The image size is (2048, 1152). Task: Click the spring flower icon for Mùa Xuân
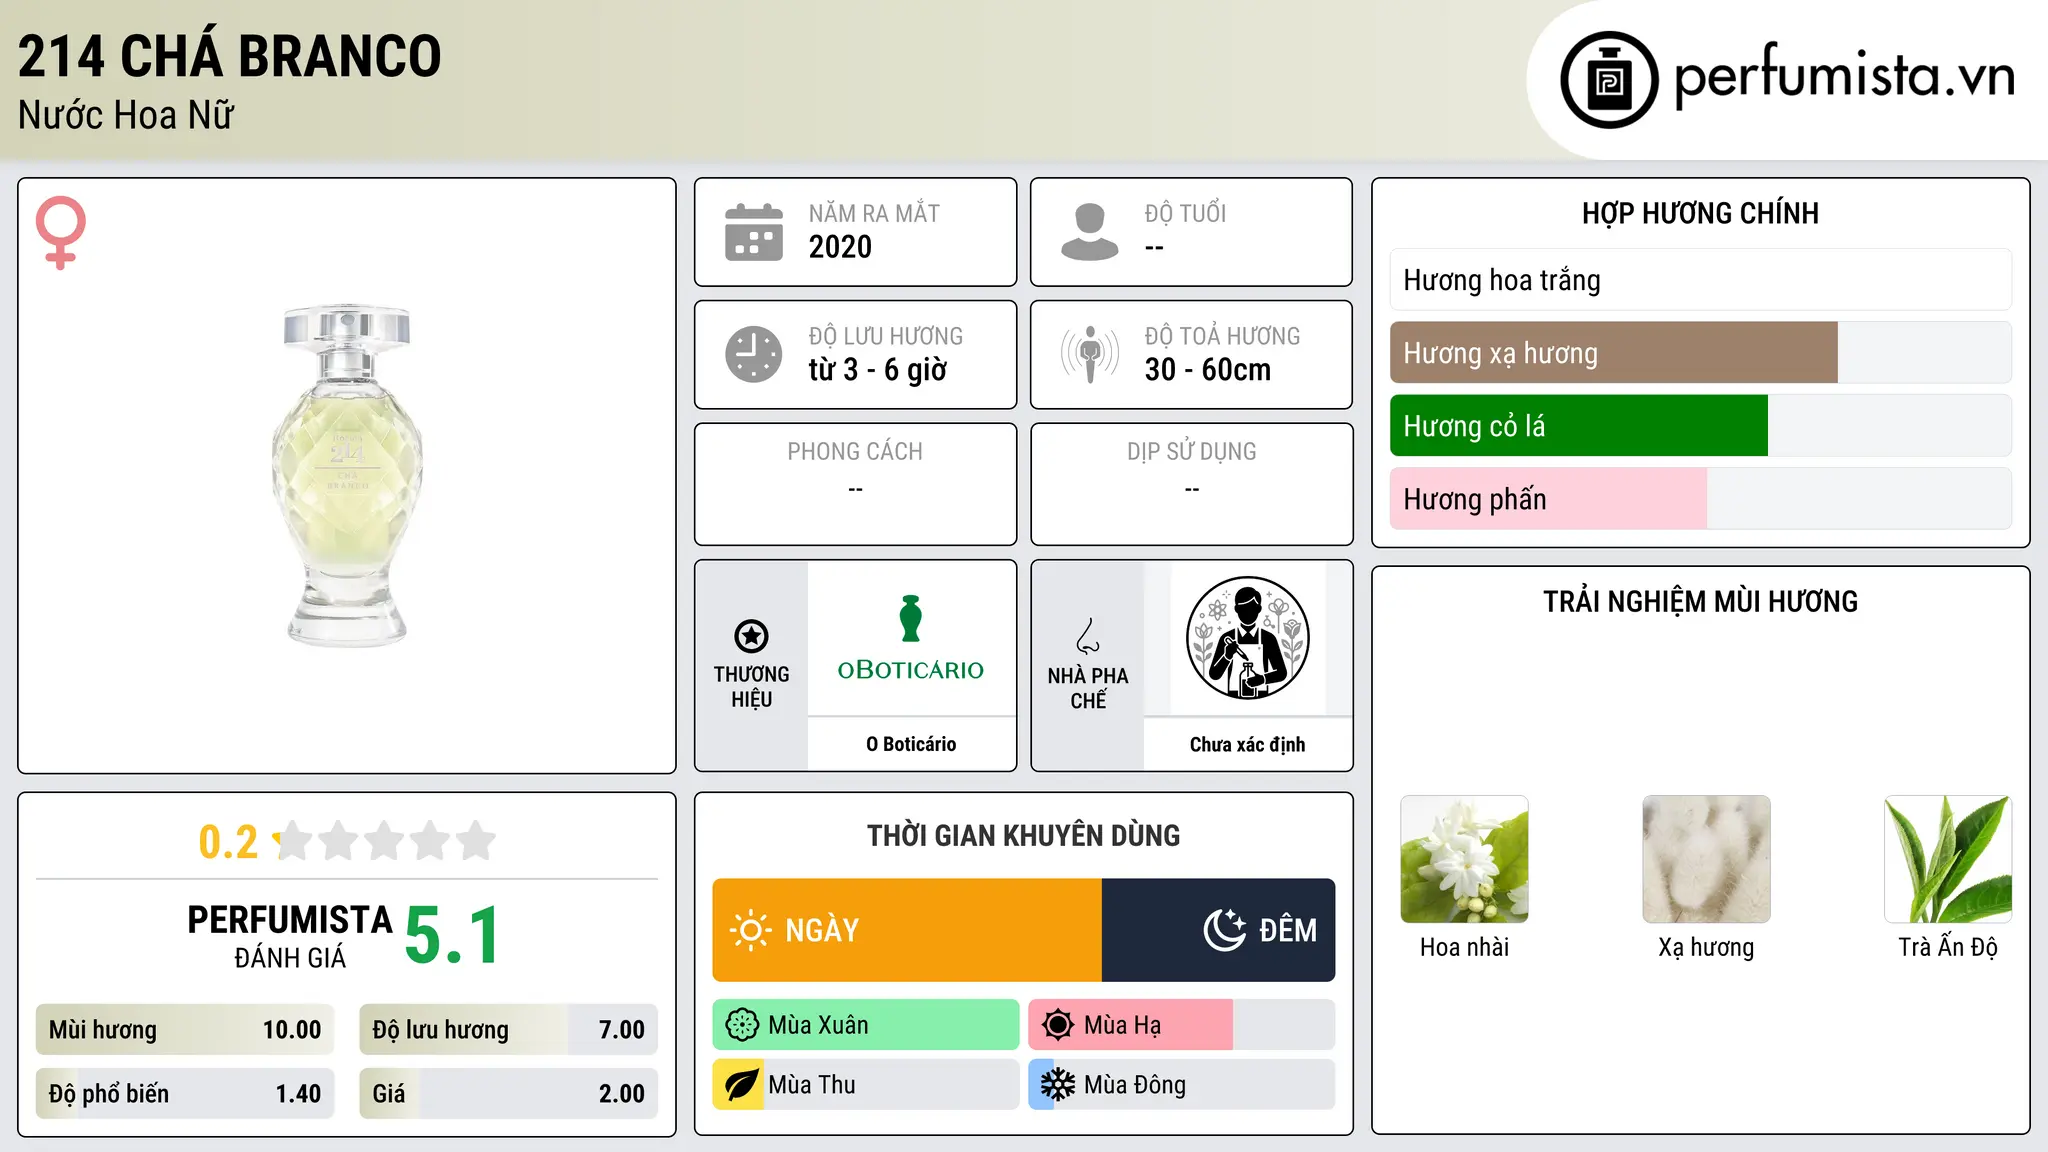[742, 1025]
